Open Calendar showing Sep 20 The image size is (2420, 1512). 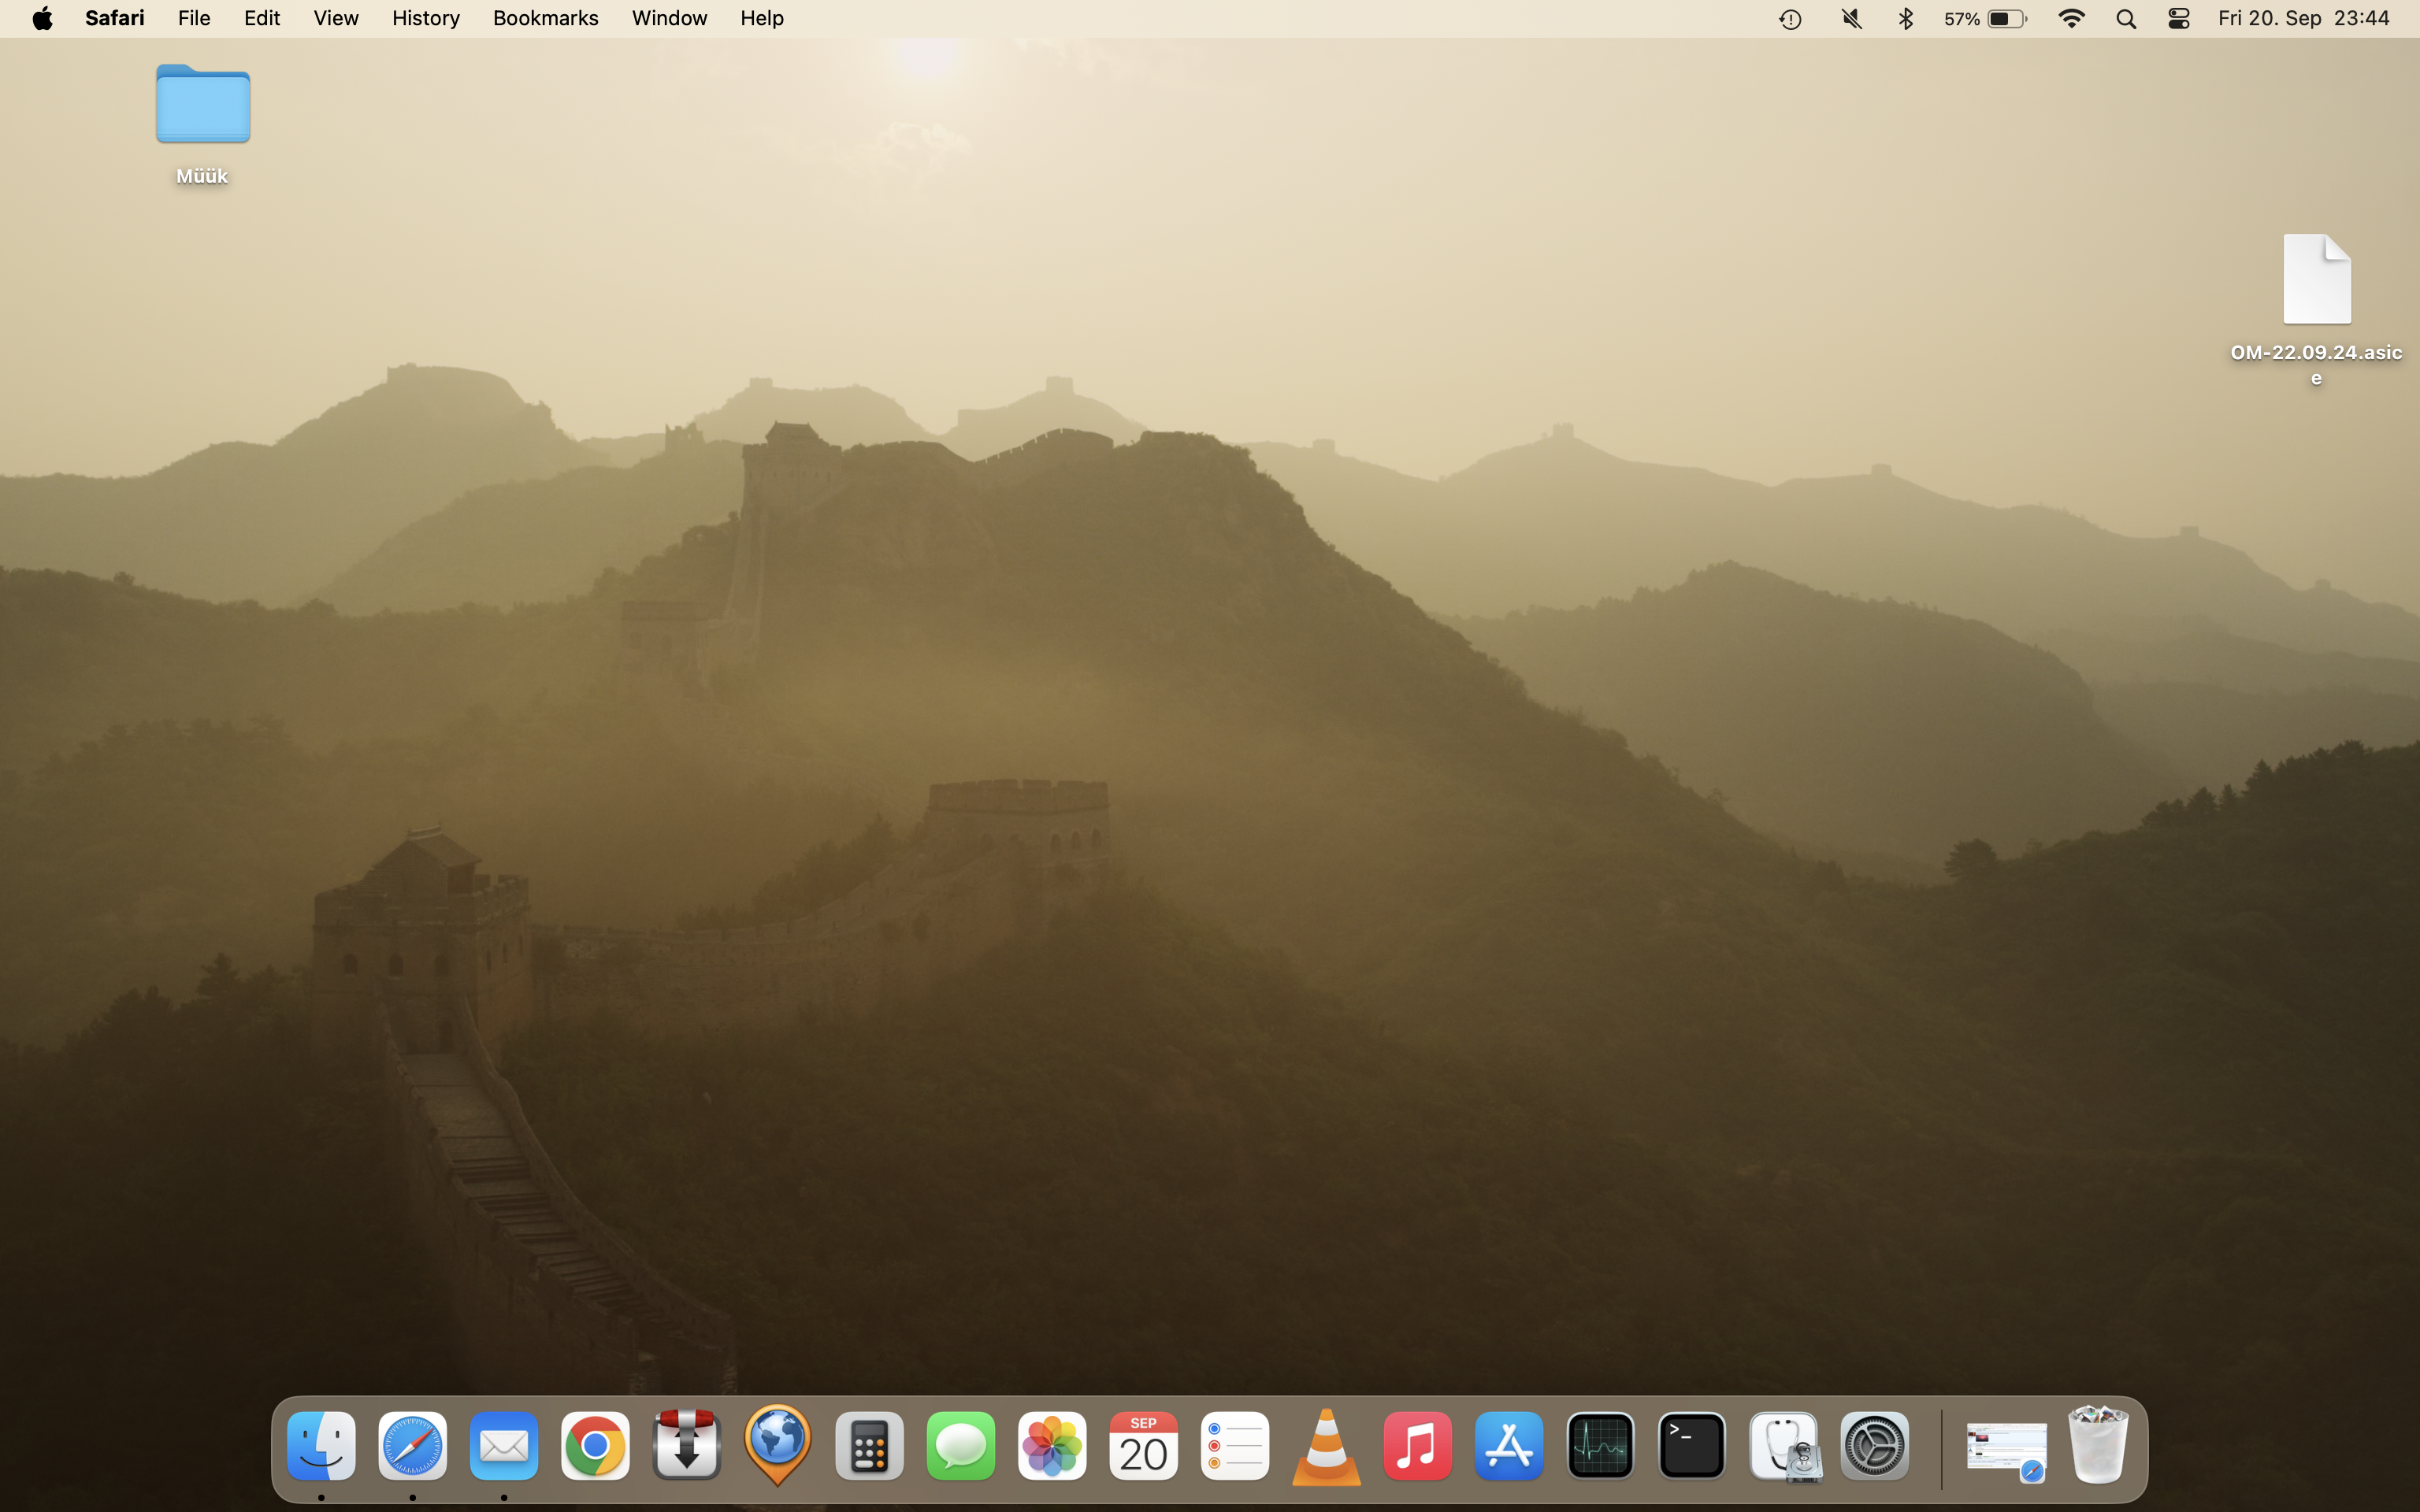(x=1144, y=1446)
